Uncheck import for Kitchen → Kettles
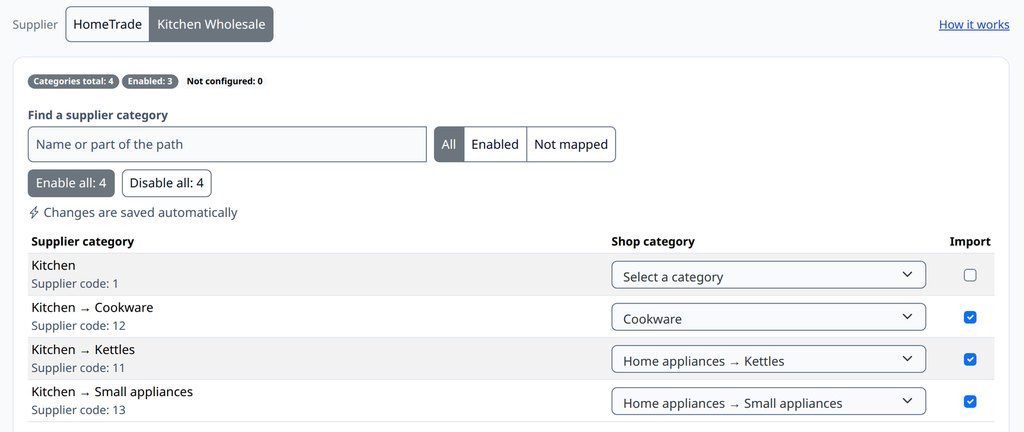The image size is (1024, 432). pyautogui.click(x=970, y=359)
